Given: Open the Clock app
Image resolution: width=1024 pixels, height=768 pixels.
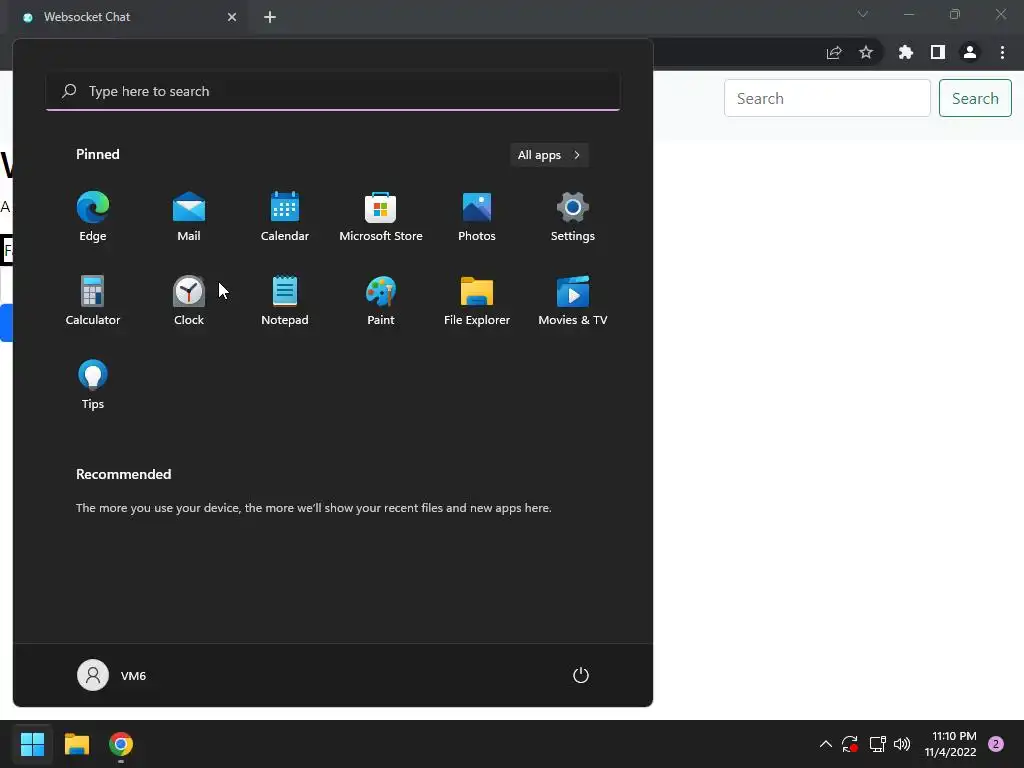Looking at the screenshot, I should 189,300.
